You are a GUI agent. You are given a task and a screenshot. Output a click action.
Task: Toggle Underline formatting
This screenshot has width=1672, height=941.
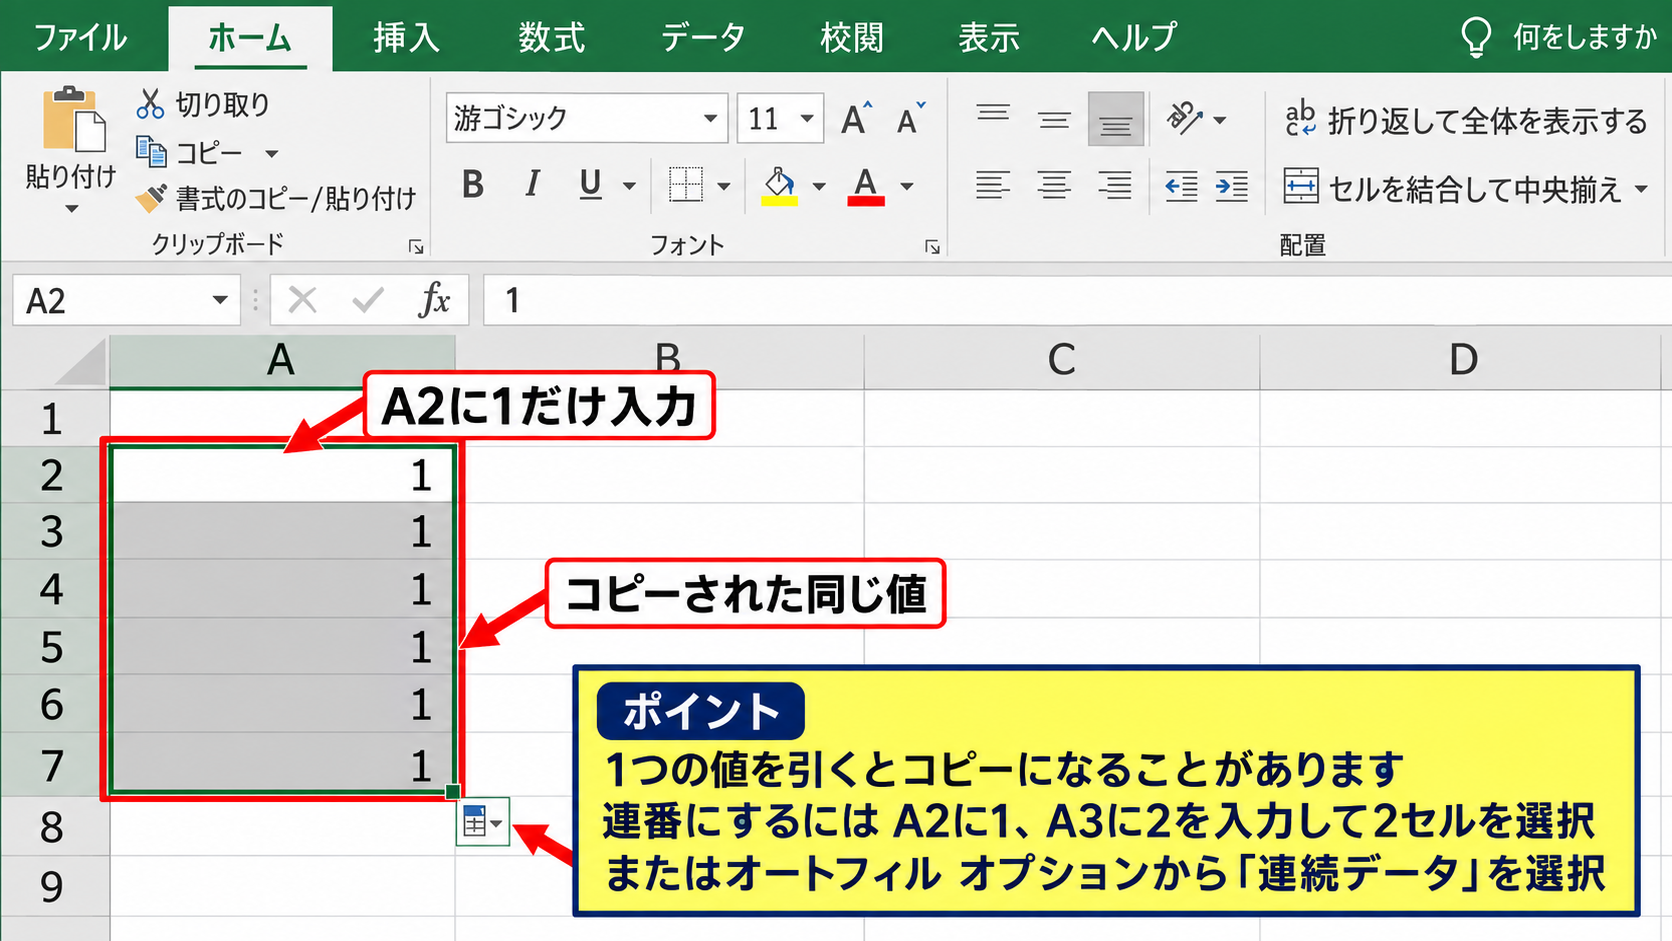coord(590,185)
